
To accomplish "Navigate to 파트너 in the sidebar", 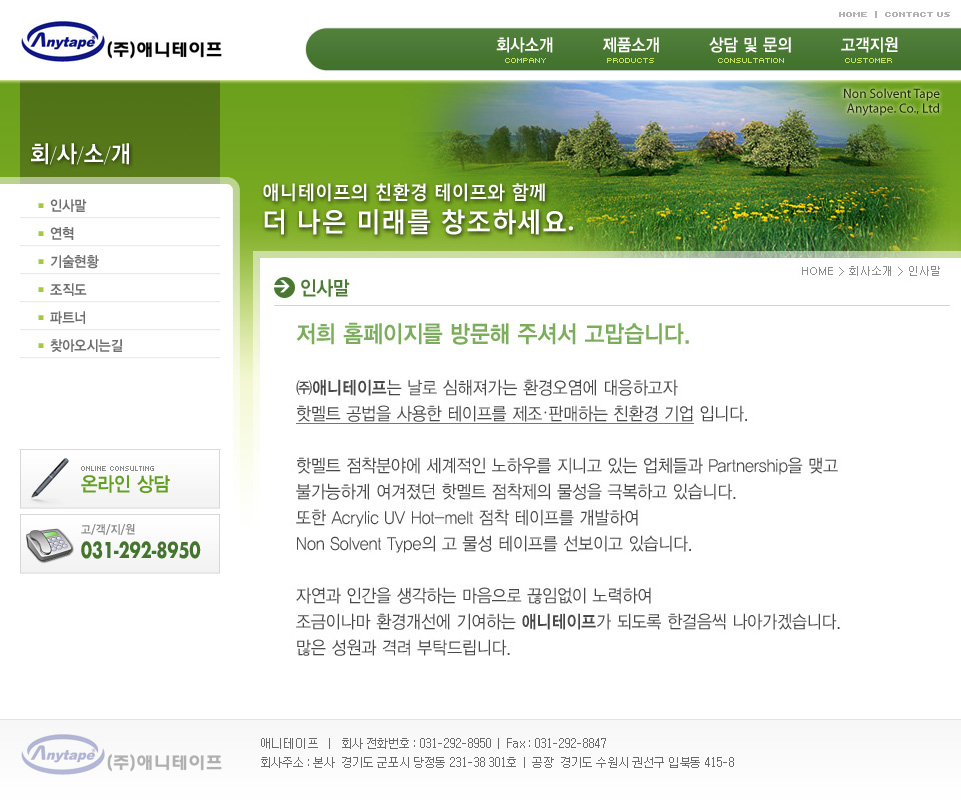I will 68,318.
